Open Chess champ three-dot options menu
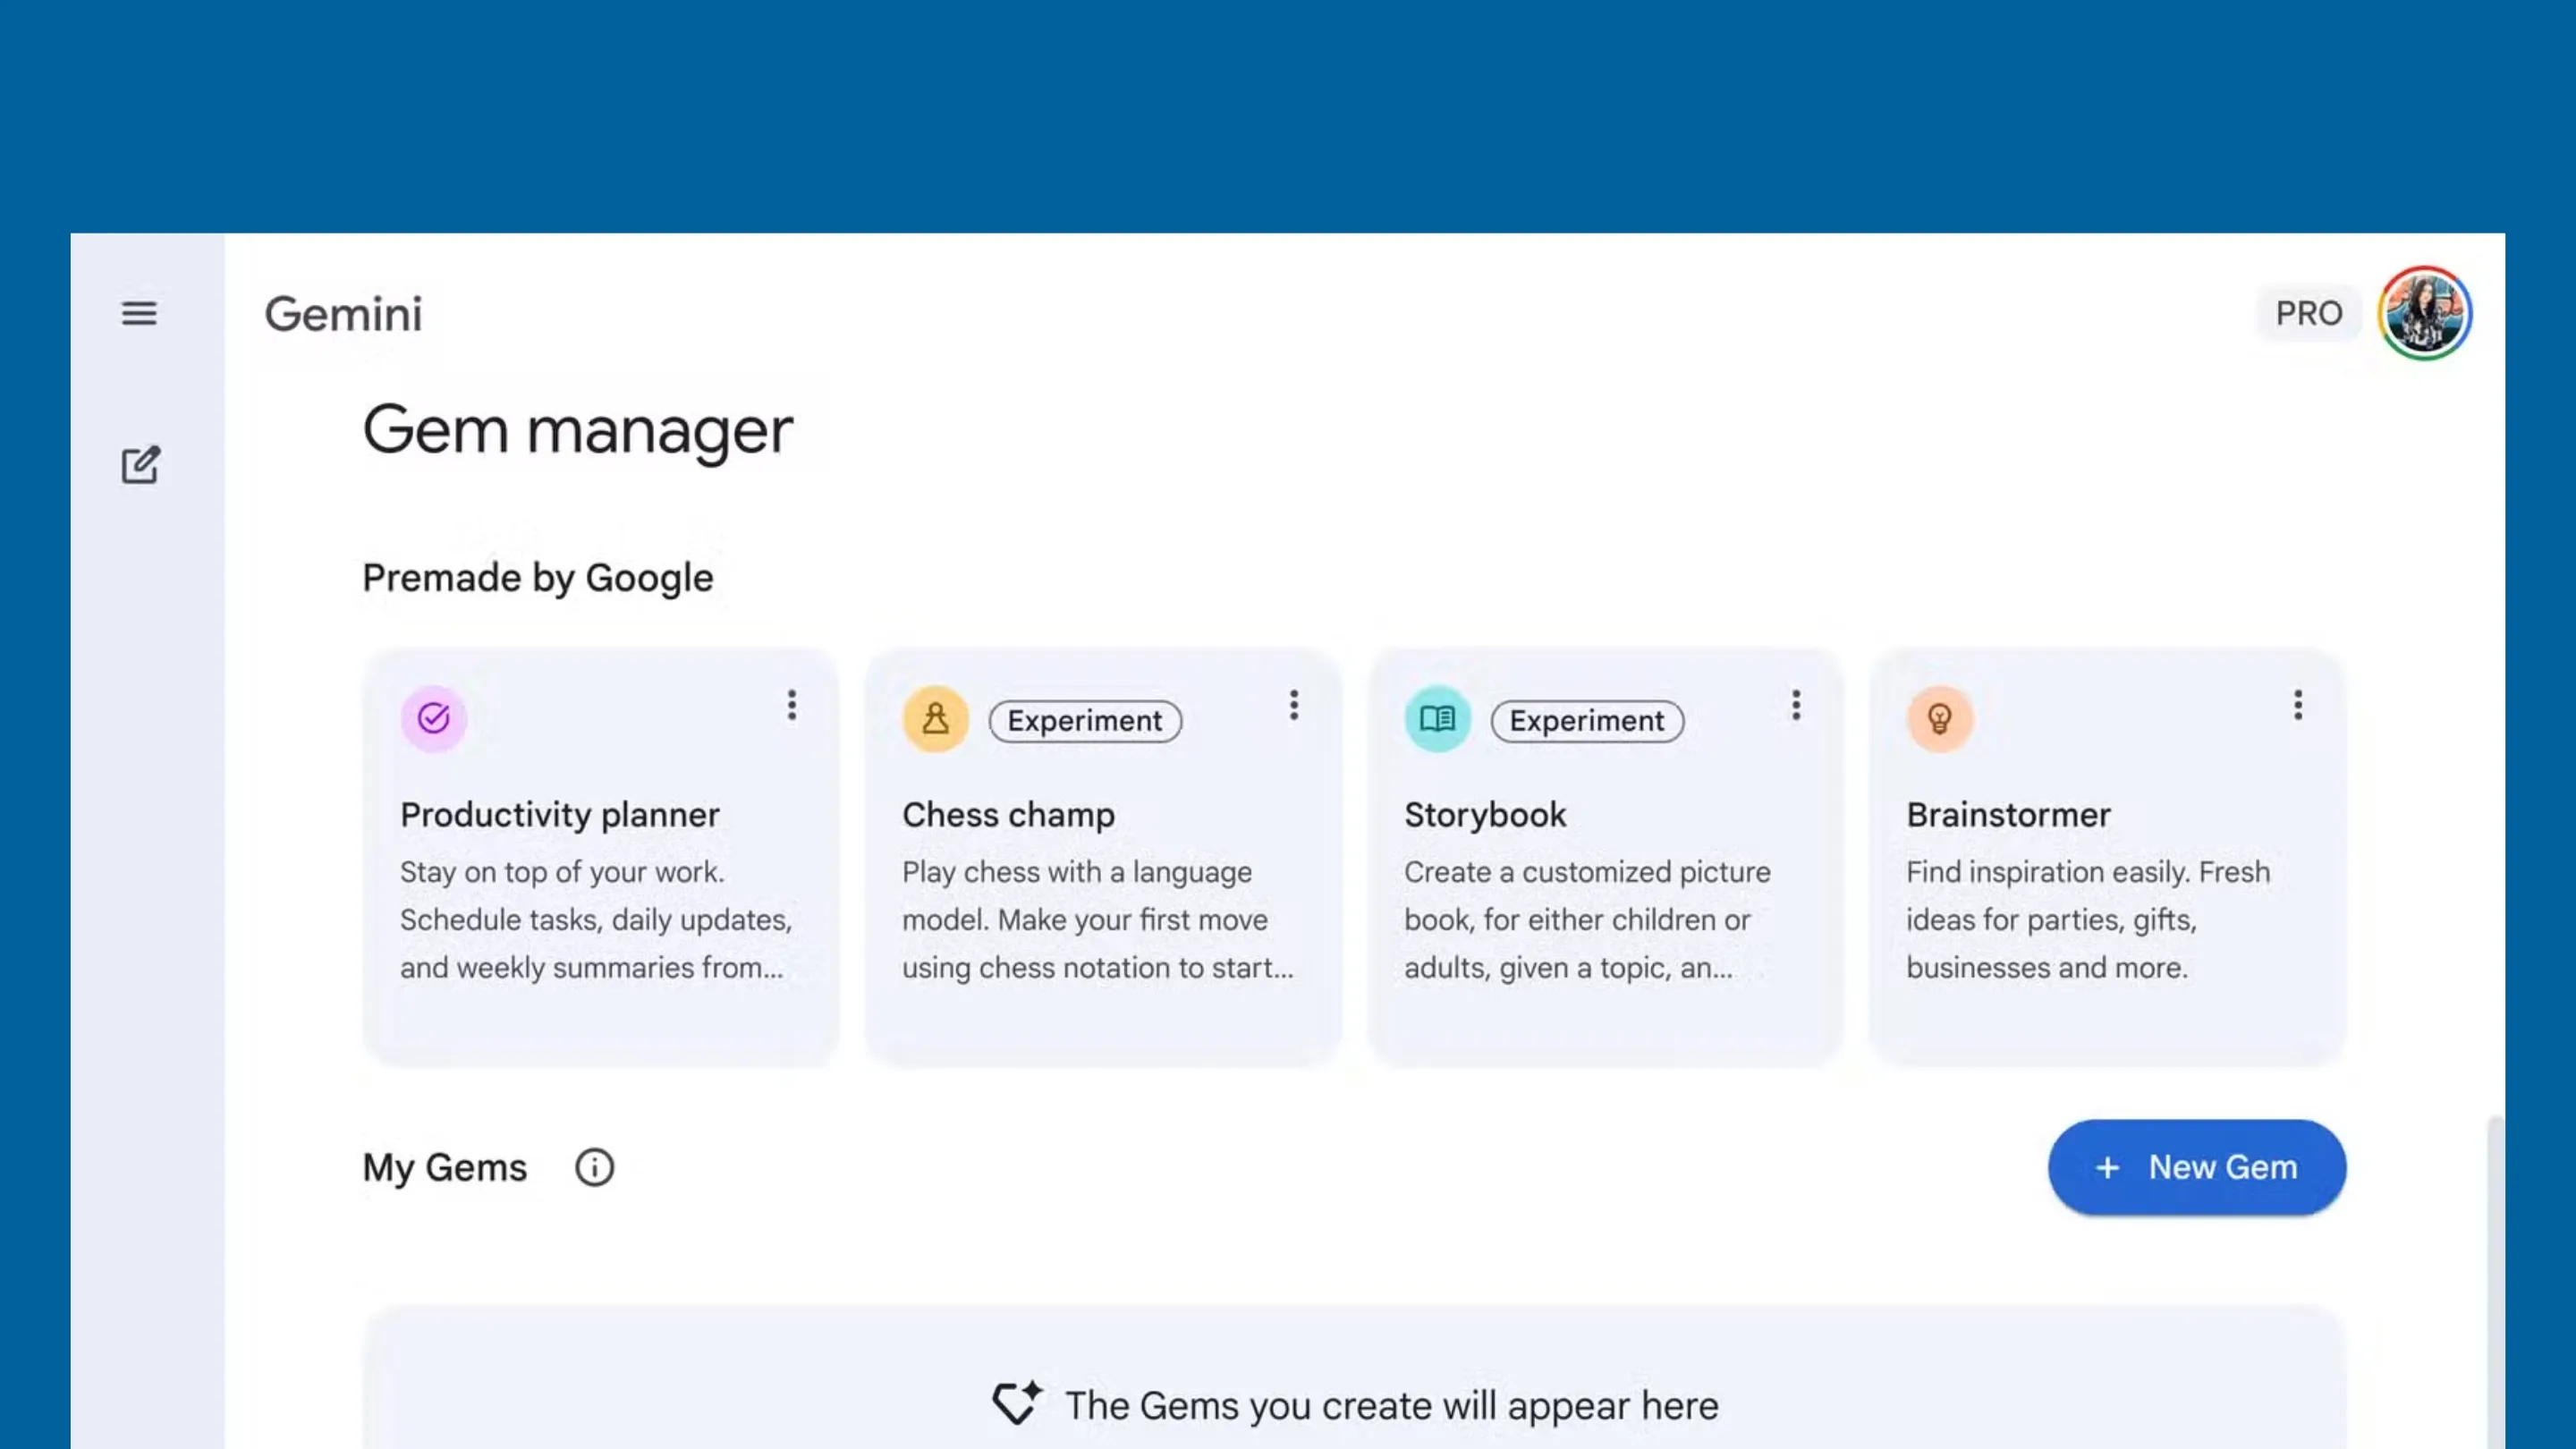2576x1449 pixels. click(1293, 705)
